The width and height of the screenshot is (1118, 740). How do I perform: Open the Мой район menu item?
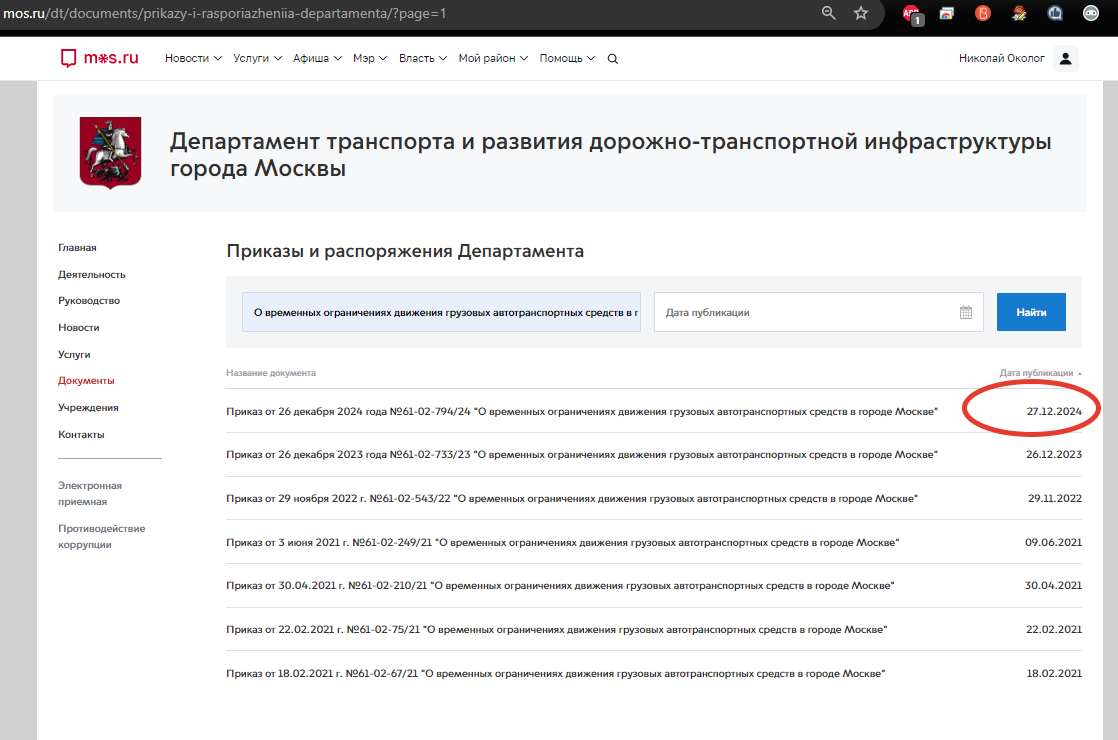coord(486,58)
